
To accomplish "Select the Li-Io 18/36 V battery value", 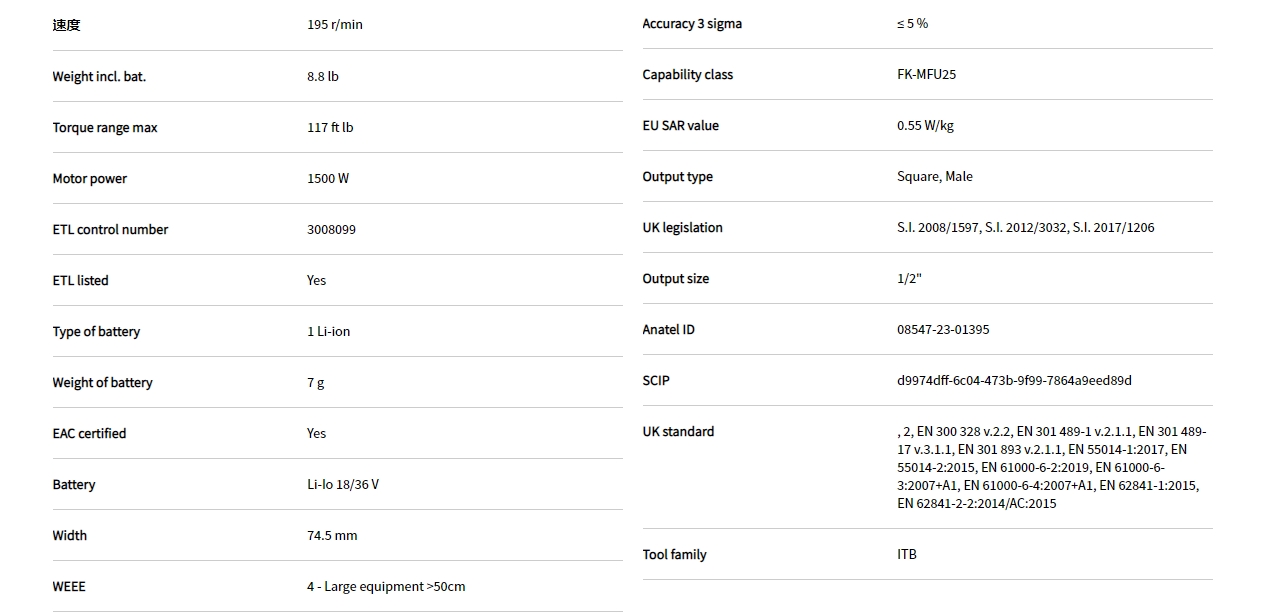I will [343, 485].
